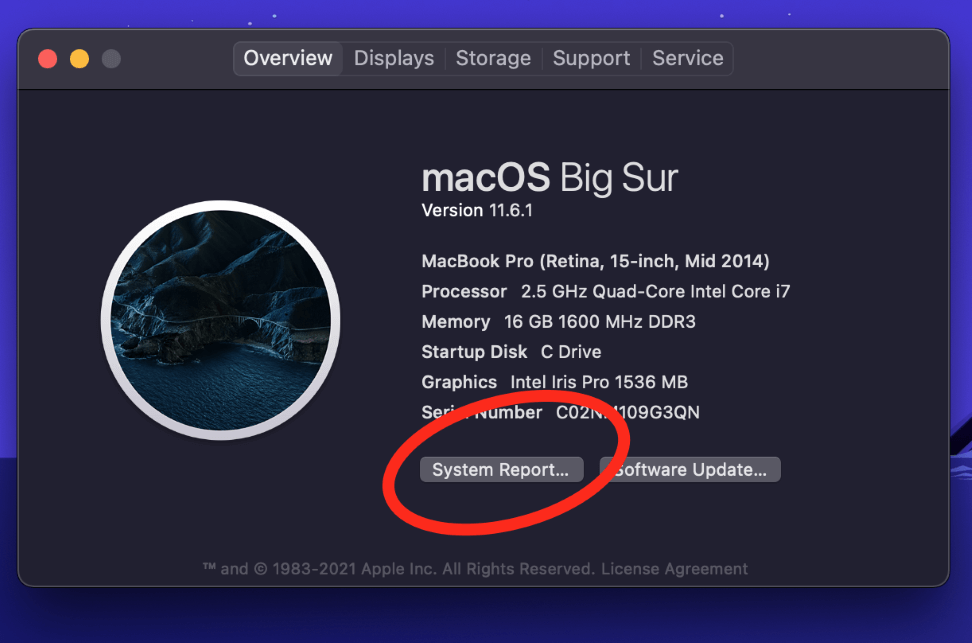This screenshot has height=643, width=972.
Task: Close the About This Mac window
Action: [47, 59]
